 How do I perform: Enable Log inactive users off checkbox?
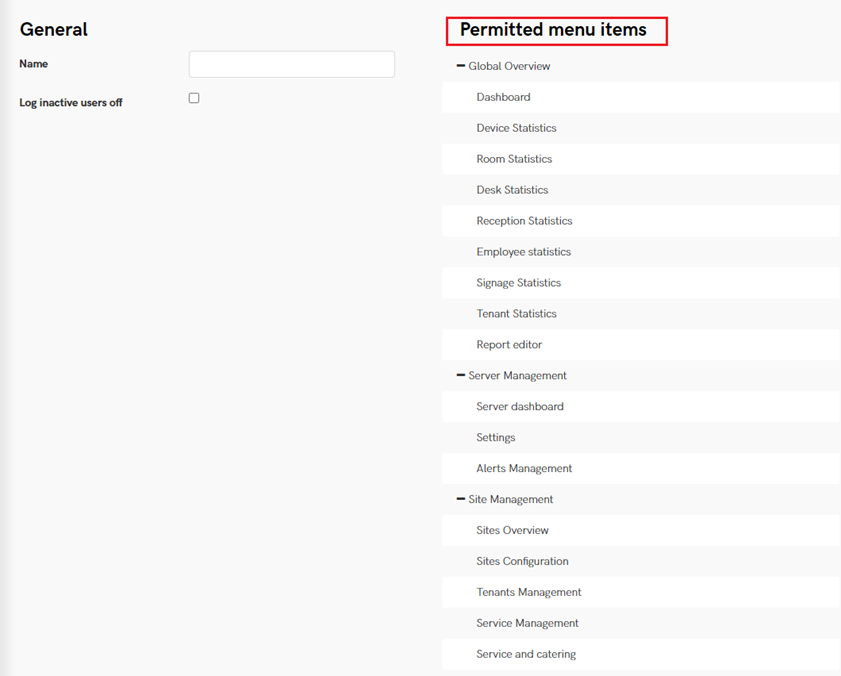click(x=194, y=98)
